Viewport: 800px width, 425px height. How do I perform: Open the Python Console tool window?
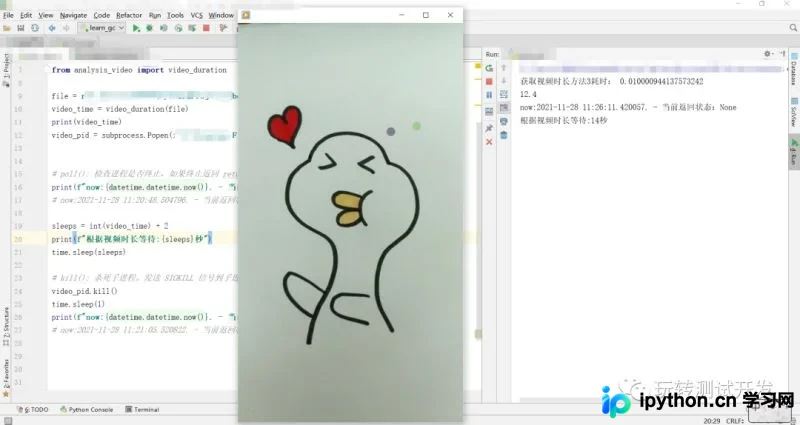coord(86,409)
